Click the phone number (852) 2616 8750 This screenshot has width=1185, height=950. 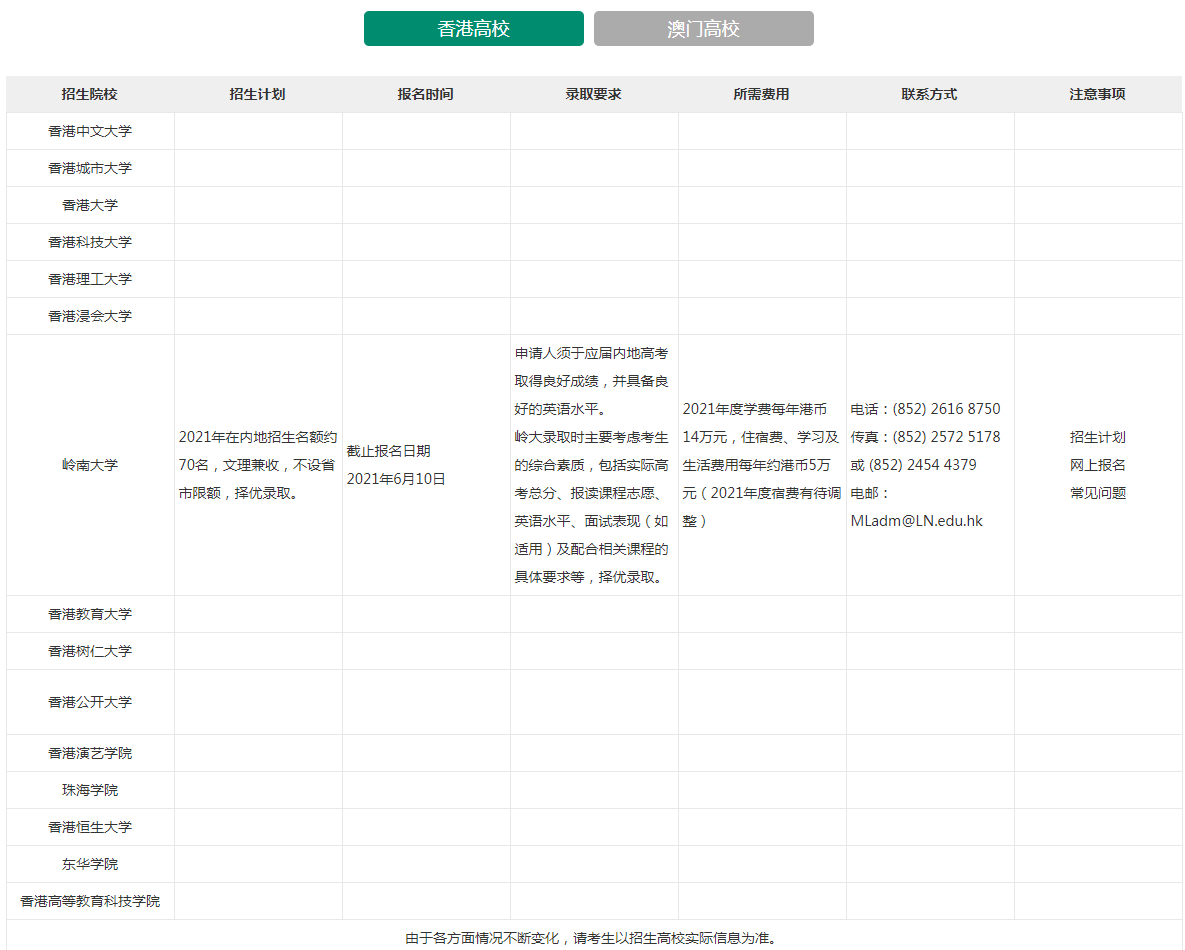(x=946, y=410)
